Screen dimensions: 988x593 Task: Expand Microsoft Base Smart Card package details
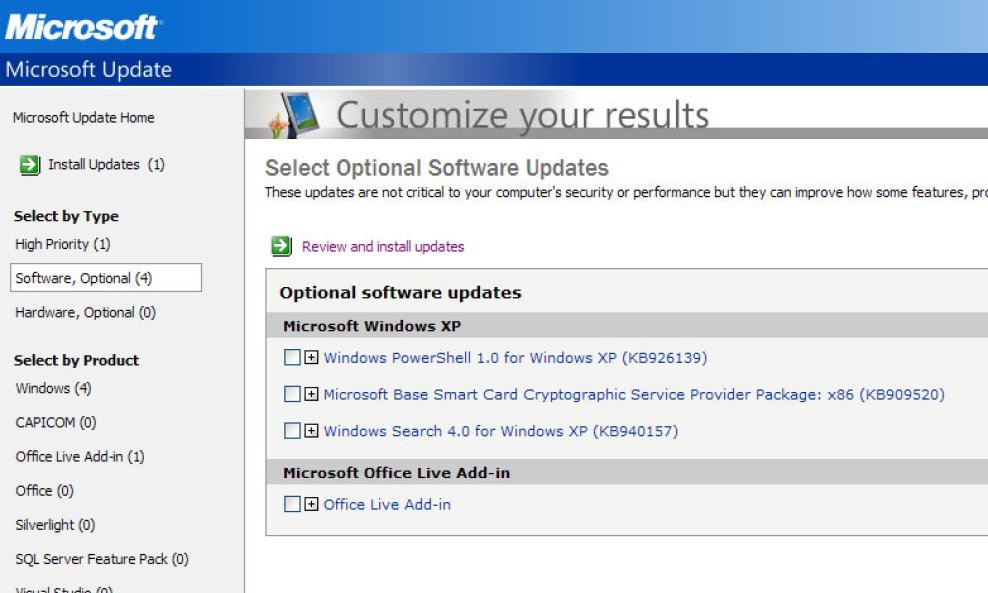311,394
